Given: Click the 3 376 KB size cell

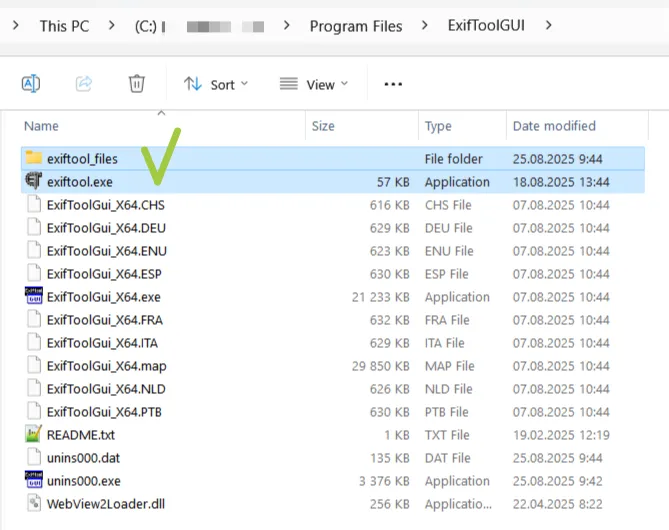Looking at the screenshot, I should 384,481.
